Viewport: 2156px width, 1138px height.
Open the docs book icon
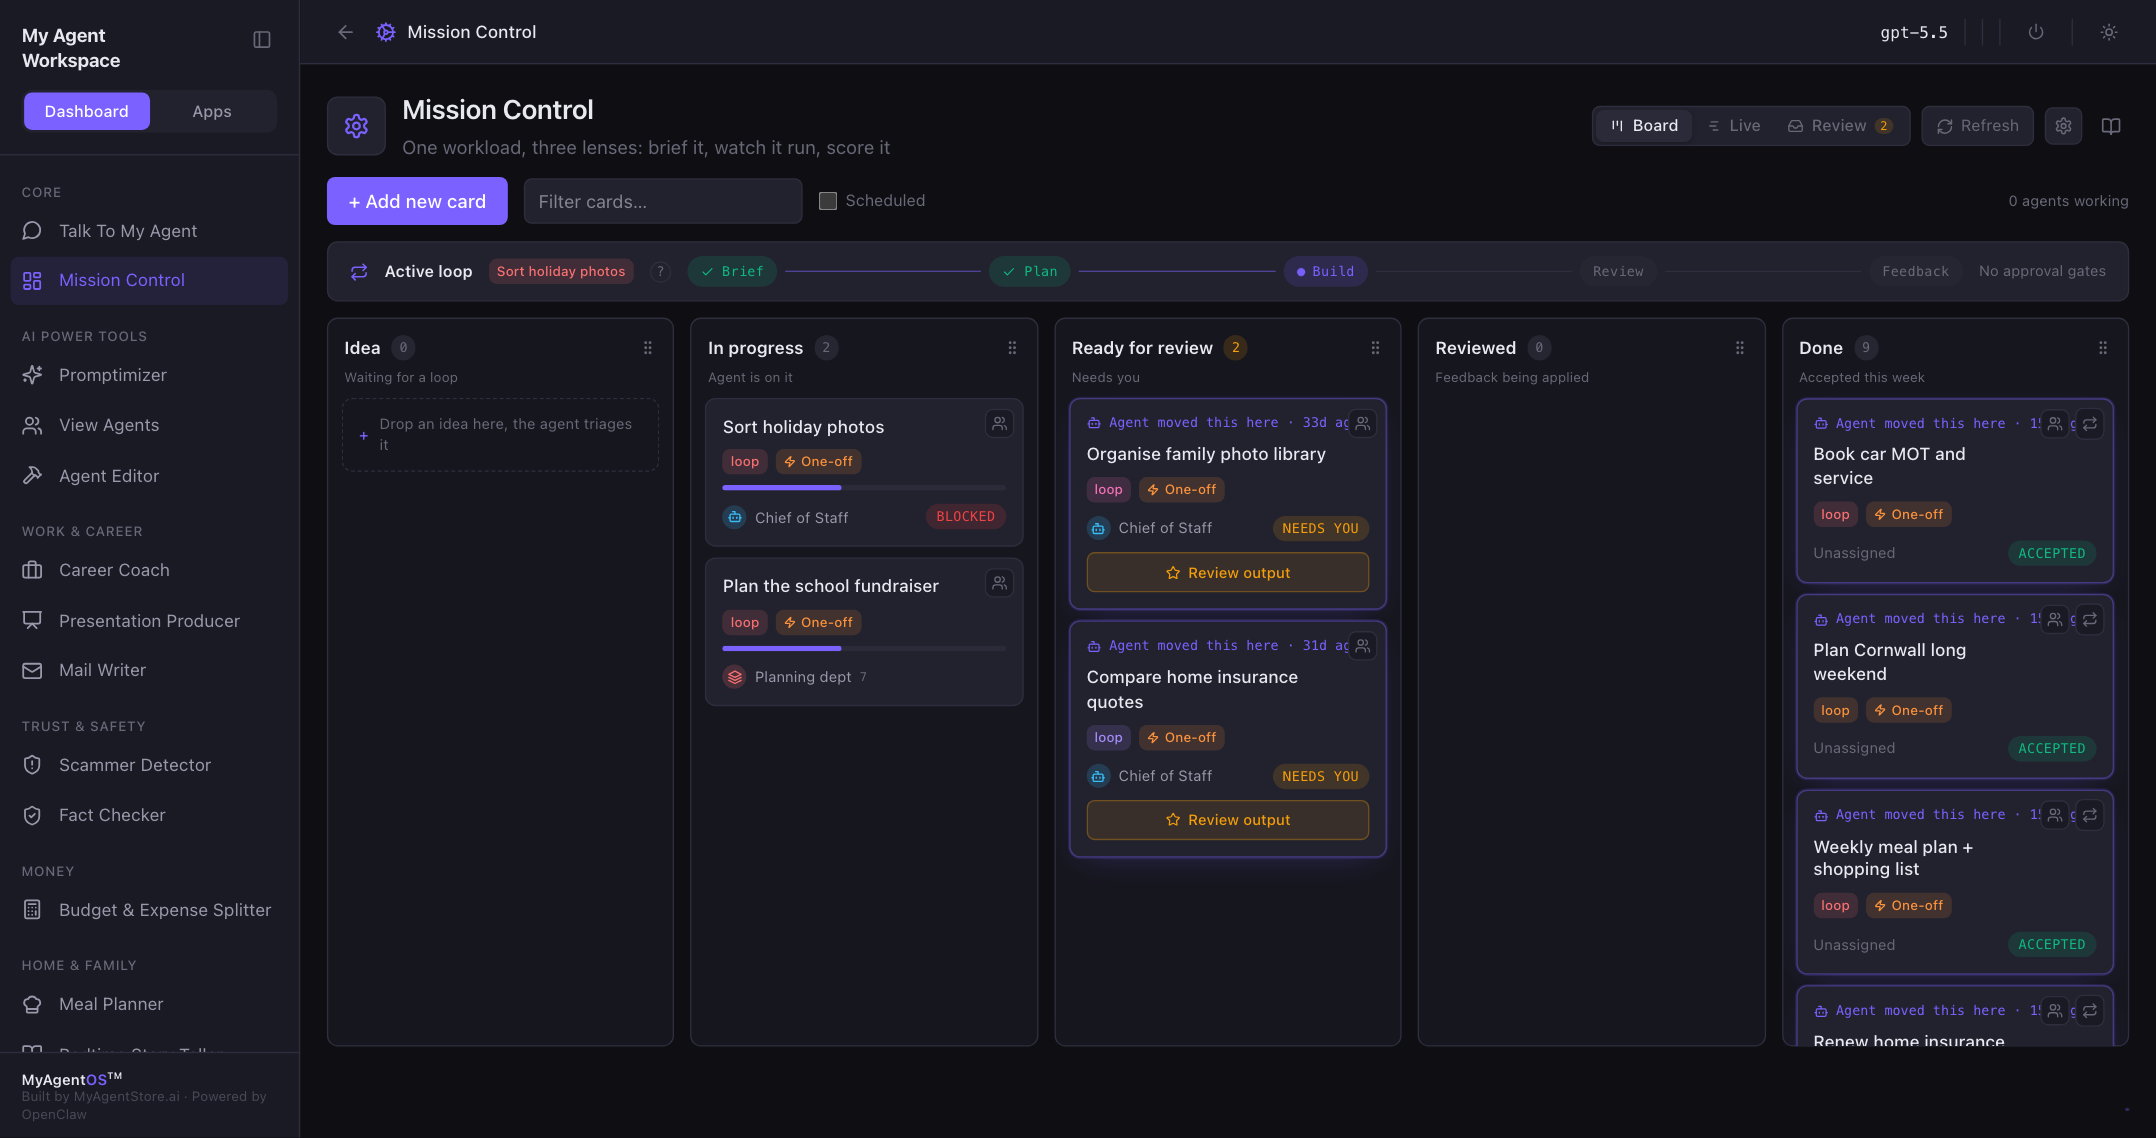[x=2111, y=126]
